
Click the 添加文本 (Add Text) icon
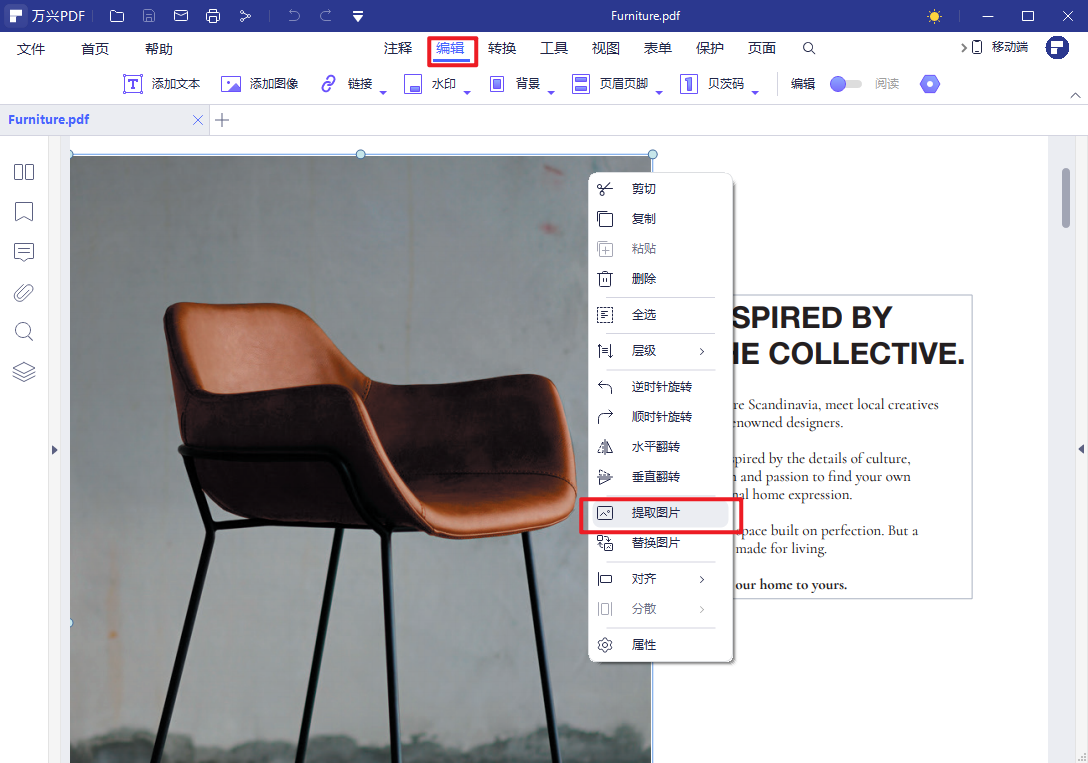[x=133, y=84]
